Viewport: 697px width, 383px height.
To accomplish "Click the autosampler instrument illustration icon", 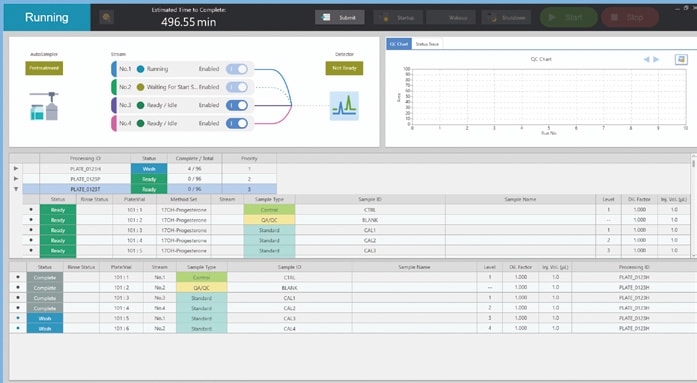I will point(44,106).
